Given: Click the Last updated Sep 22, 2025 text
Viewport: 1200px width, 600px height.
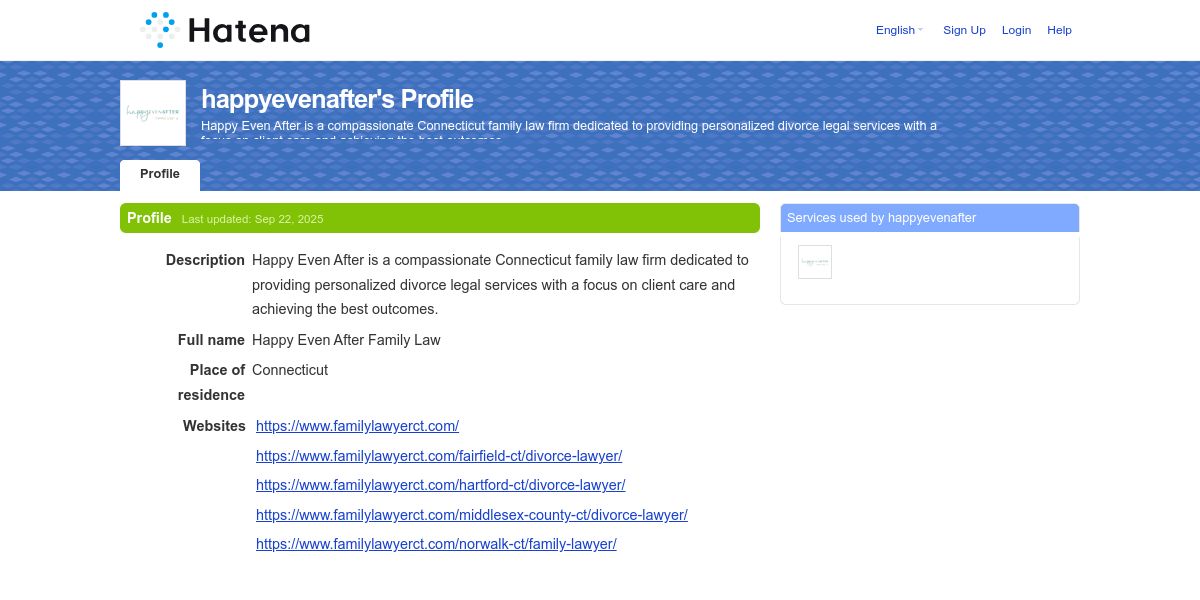Looking at the screenshot, I should point(252,219).
